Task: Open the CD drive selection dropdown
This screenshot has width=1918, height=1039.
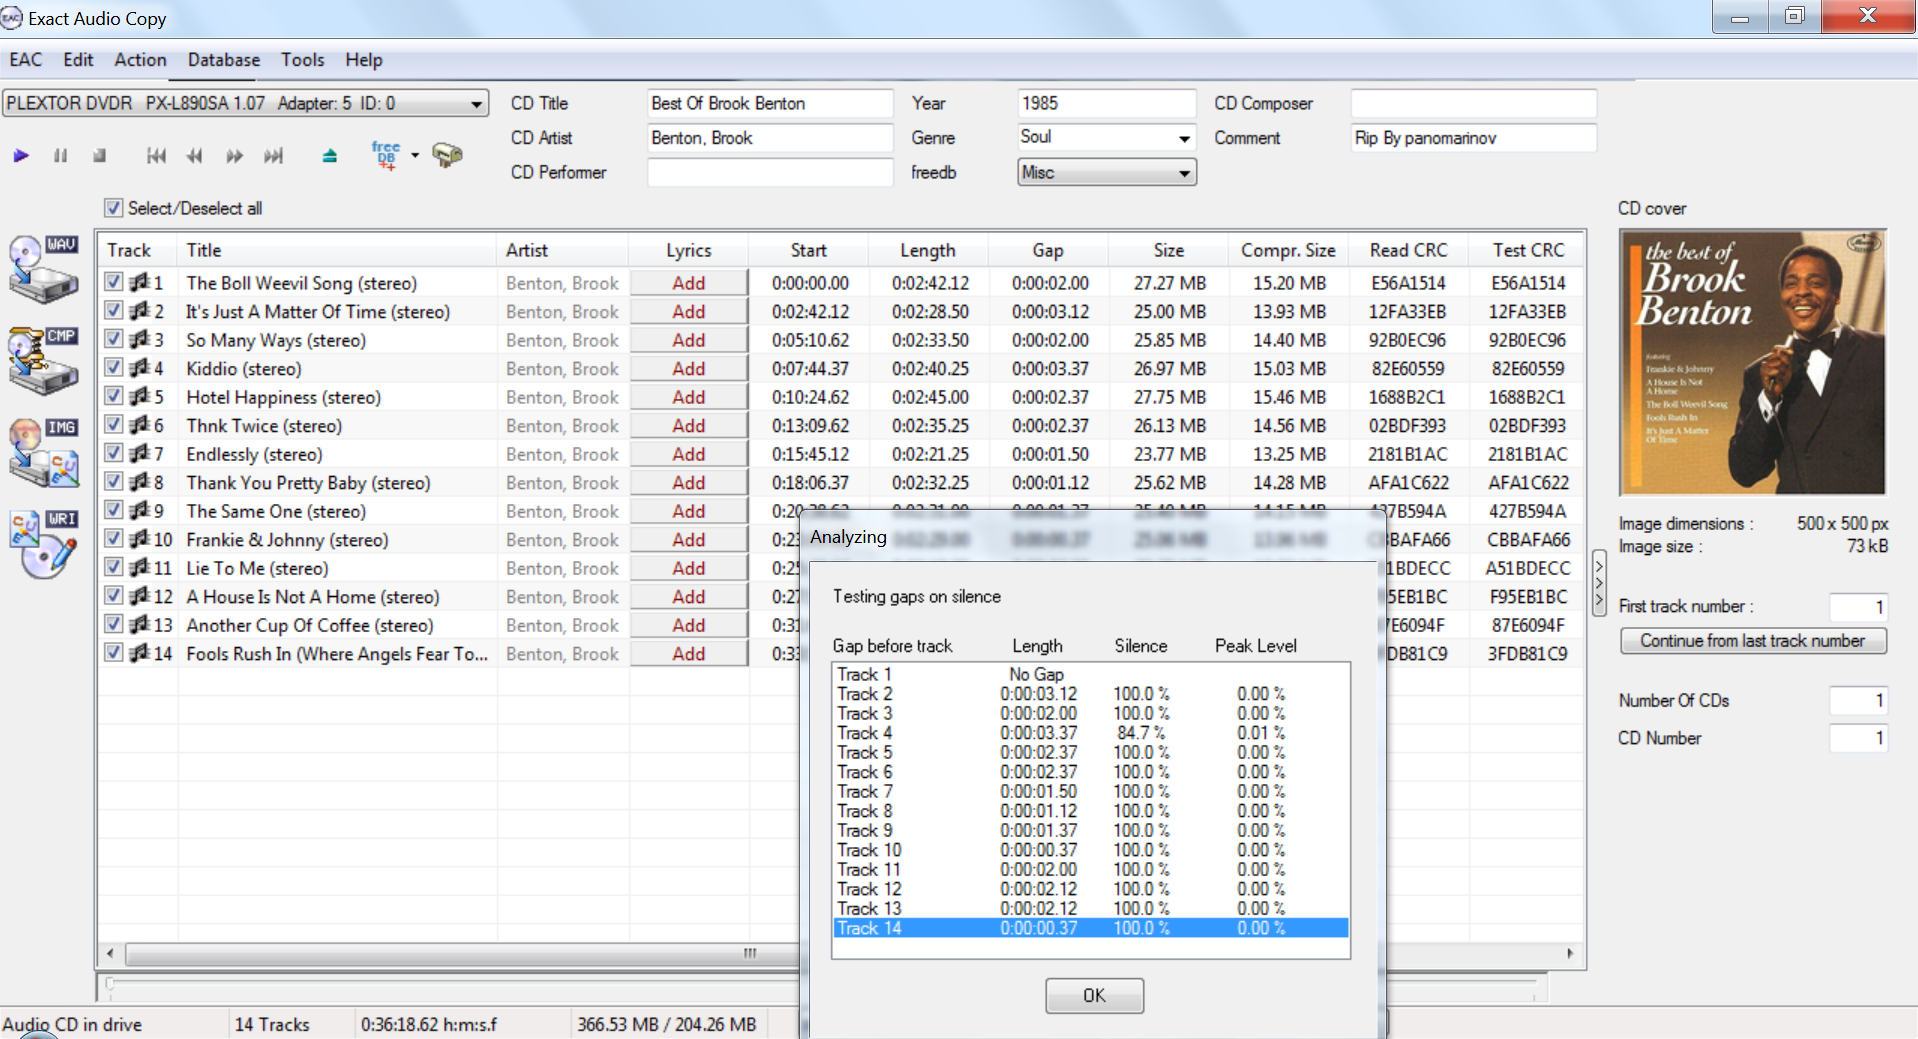Action: click(476, 104)
